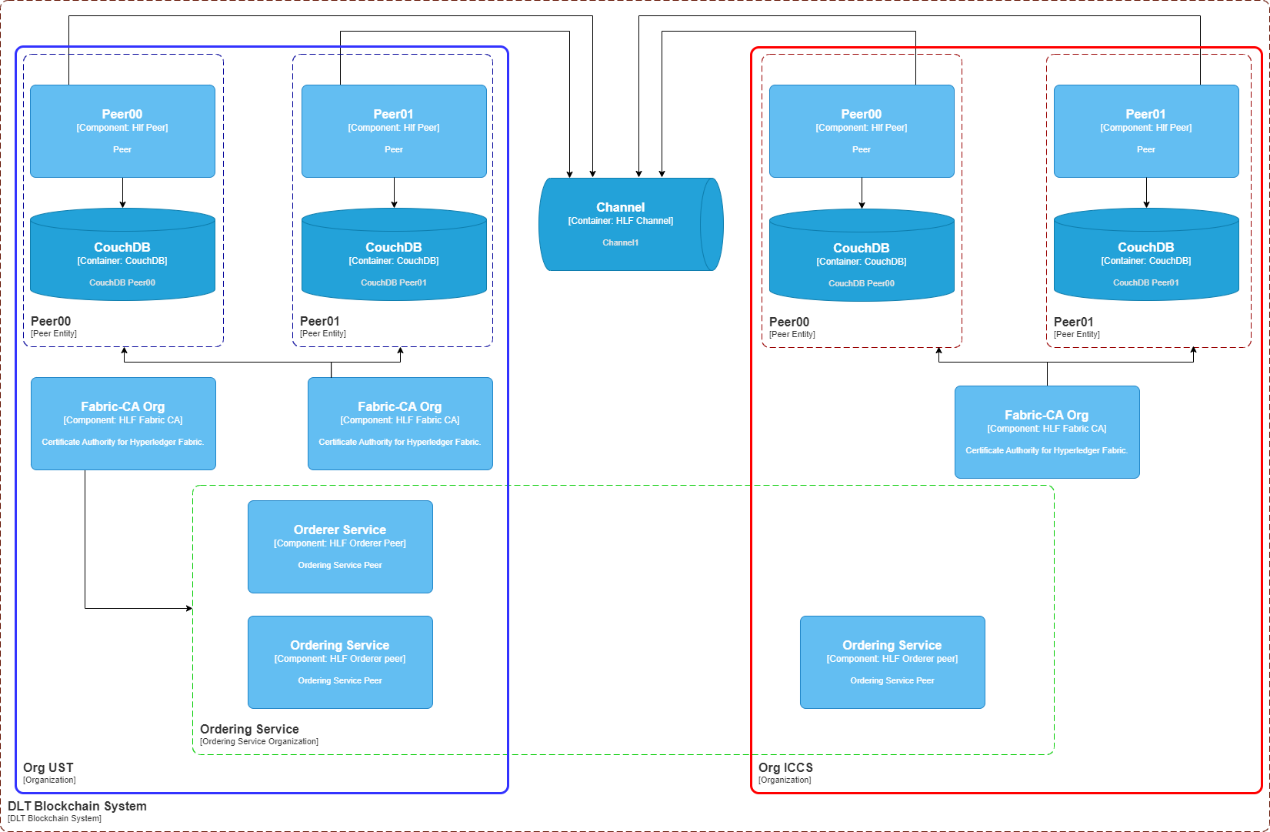Click the CouchDB Peer00 cylinder in Org ICCS

click(x=861, y=255)
